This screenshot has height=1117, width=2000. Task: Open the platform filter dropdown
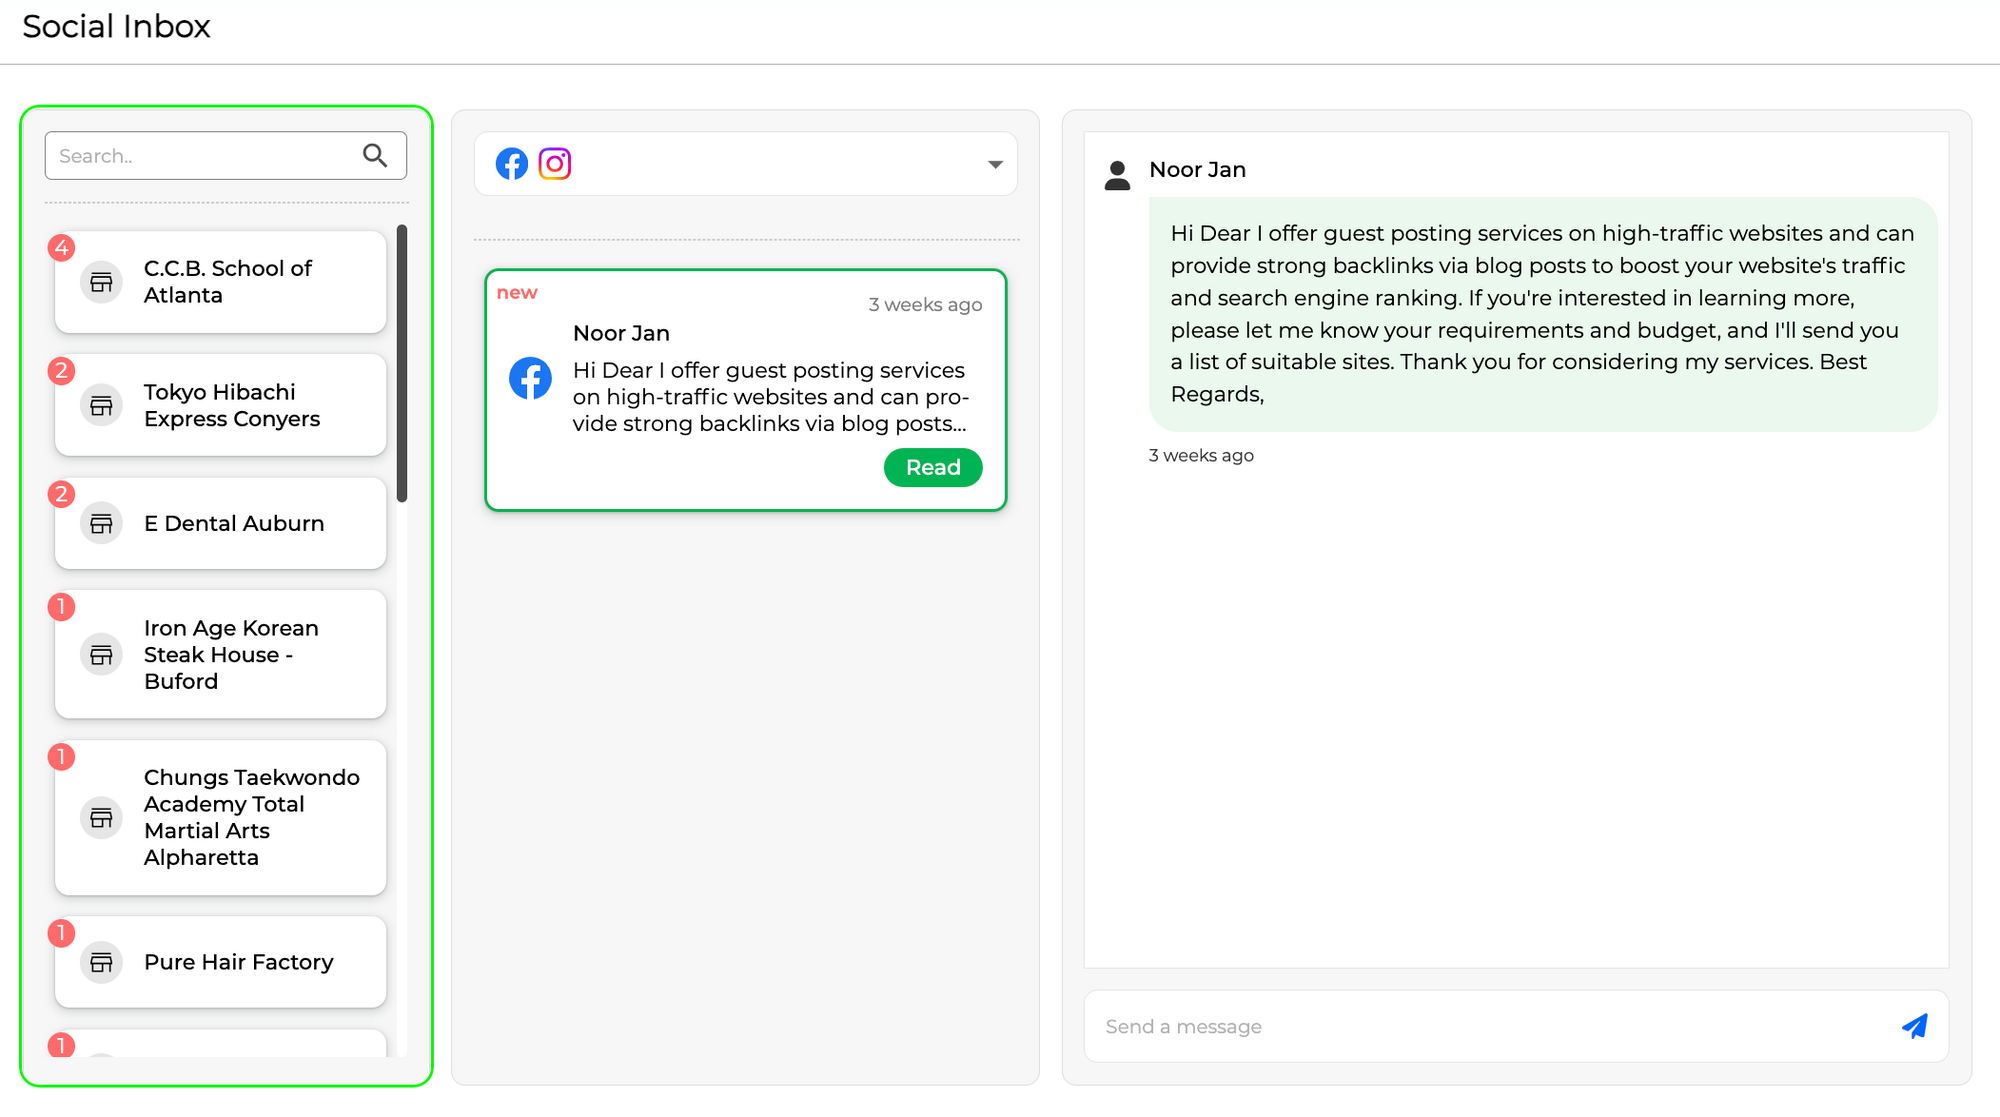(x=994, y=163)
